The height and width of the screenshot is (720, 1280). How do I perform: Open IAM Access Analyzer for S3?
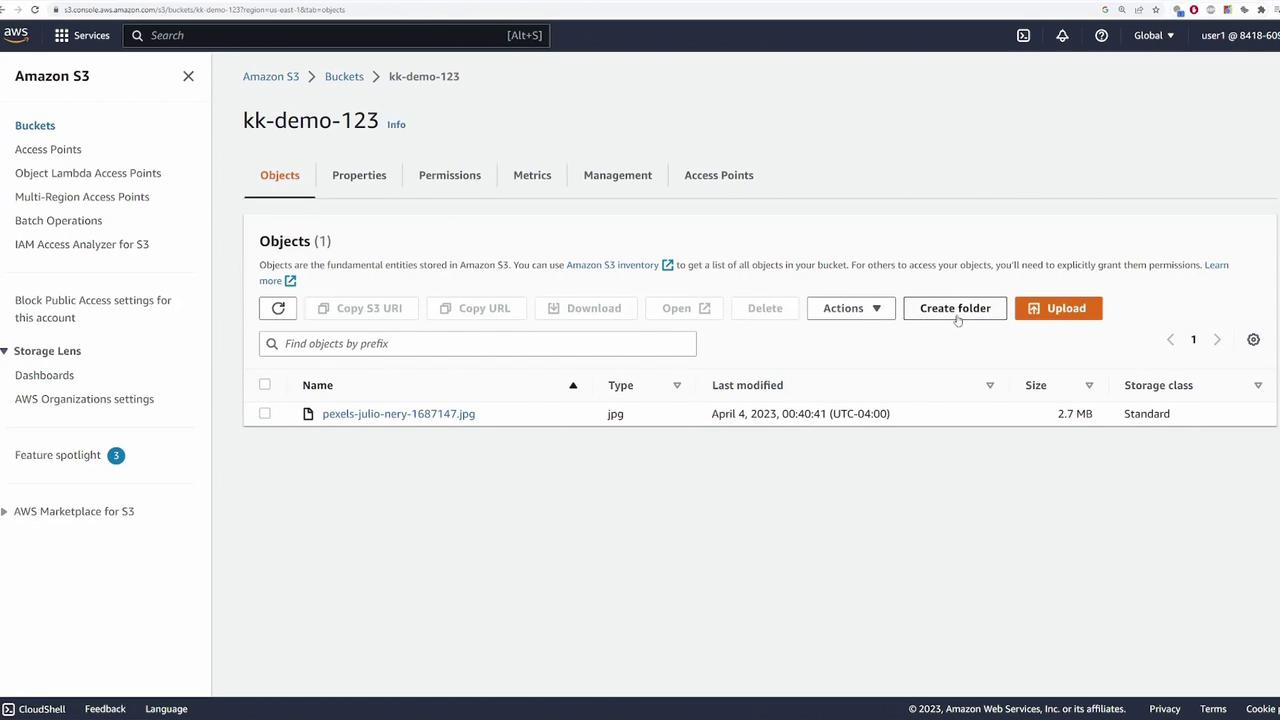click(82, 245)
